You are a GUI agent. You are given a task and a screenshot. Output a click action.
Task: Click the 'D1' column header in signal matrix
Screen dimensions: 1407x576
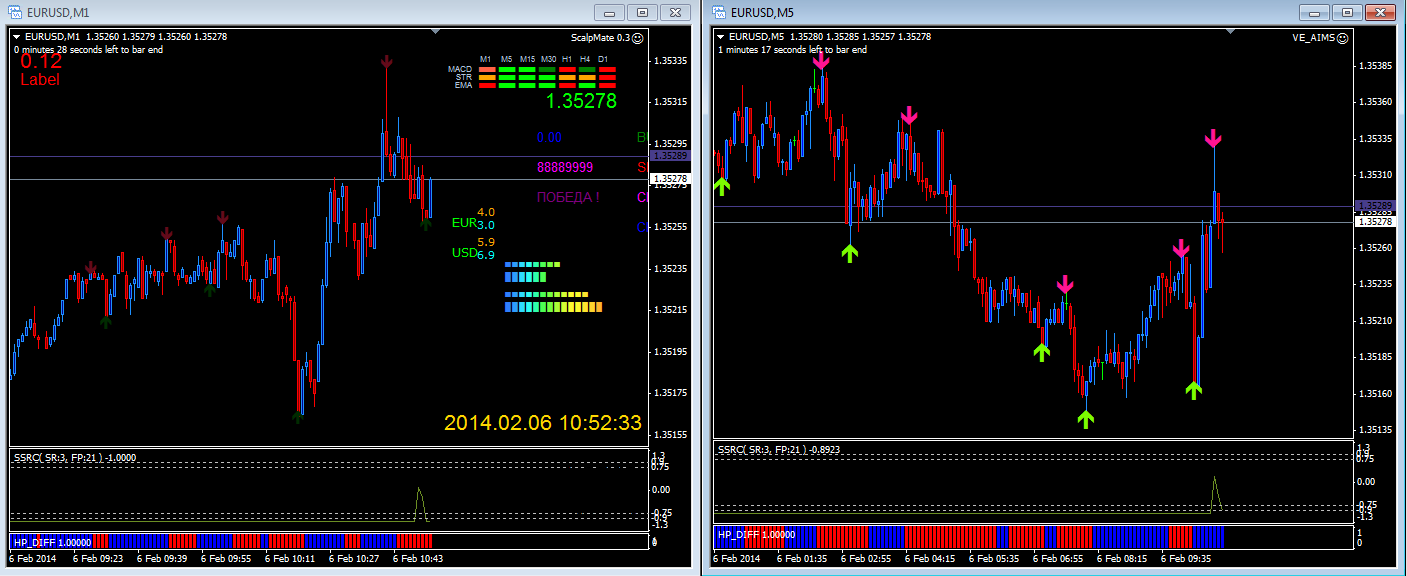[x=603, y=59]
